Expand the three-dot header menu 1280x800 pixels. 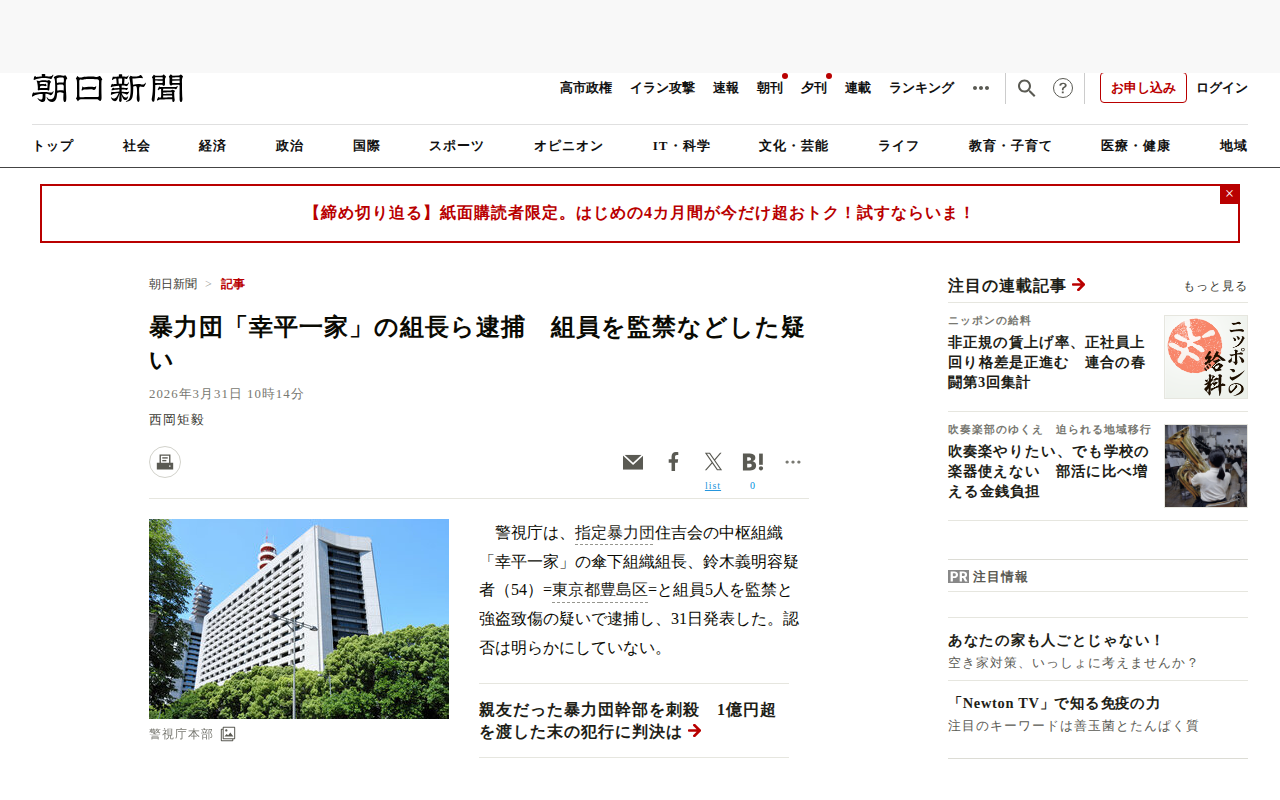click(x=981, y=88)
